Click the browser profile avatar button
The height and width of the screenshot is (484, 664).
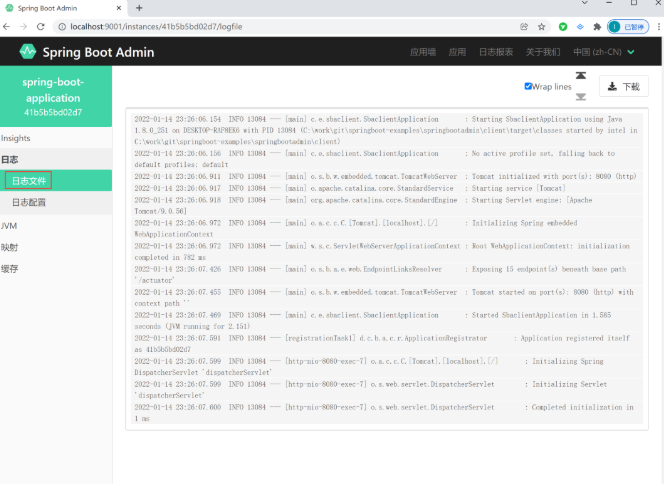(x=628, y=27)
